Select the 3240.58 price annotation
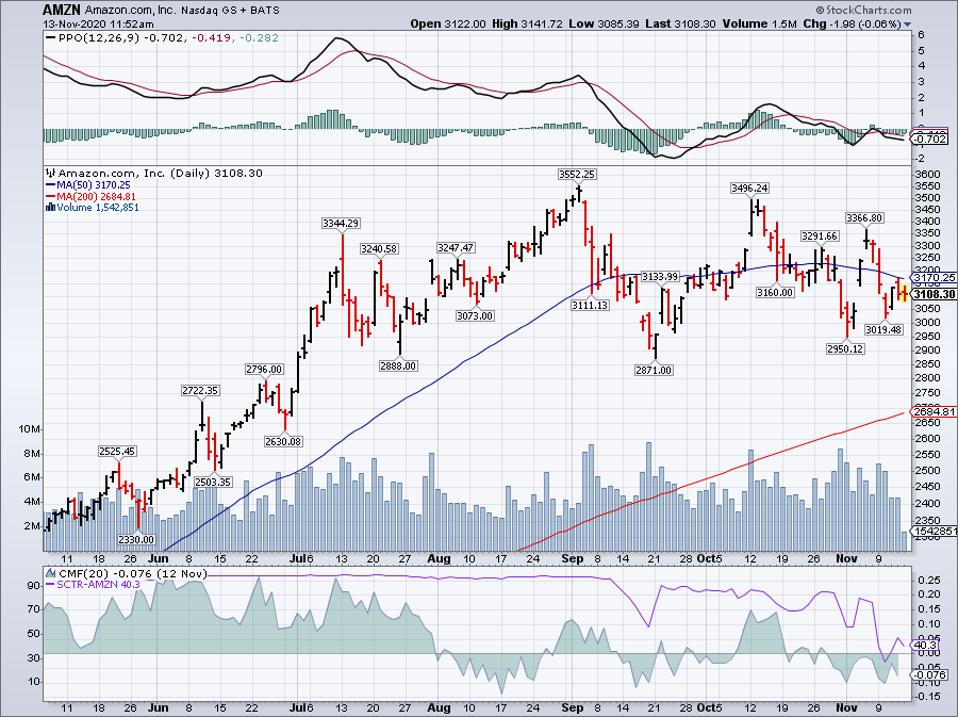 pos(379,249)
